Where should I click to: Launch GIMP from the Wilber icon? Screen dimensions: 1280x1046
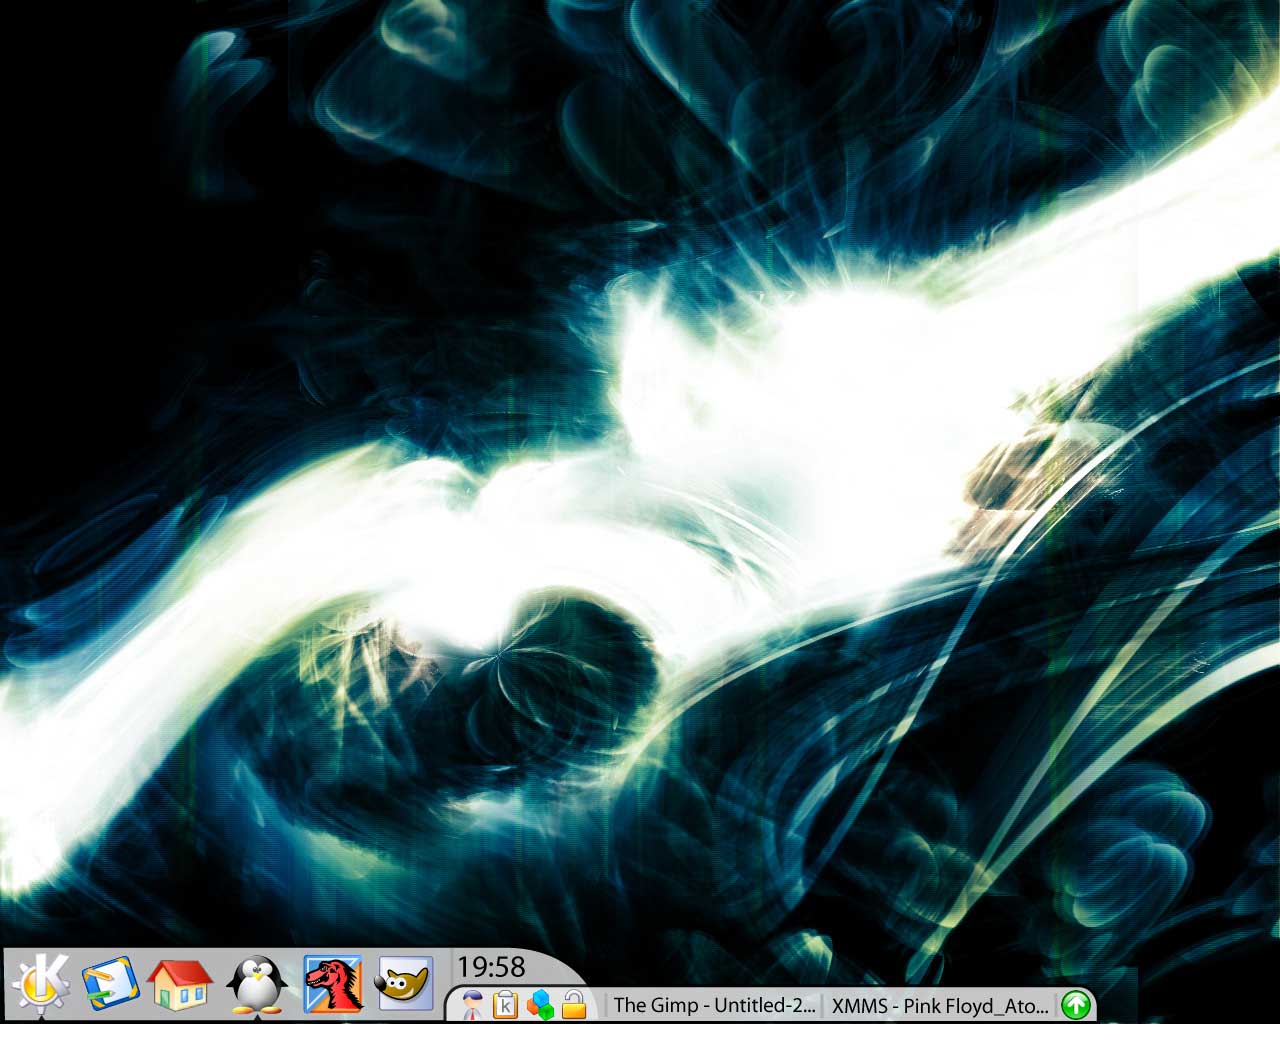pyautogui.click(x=405, y=984)
